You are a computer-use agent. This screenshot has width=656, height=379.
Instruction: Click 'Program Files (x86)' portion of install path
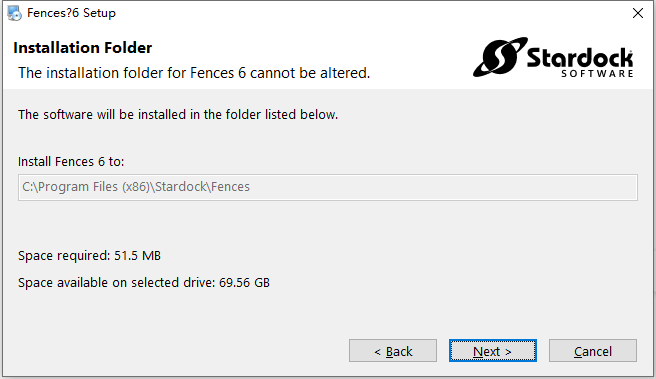tap(94, 187)
